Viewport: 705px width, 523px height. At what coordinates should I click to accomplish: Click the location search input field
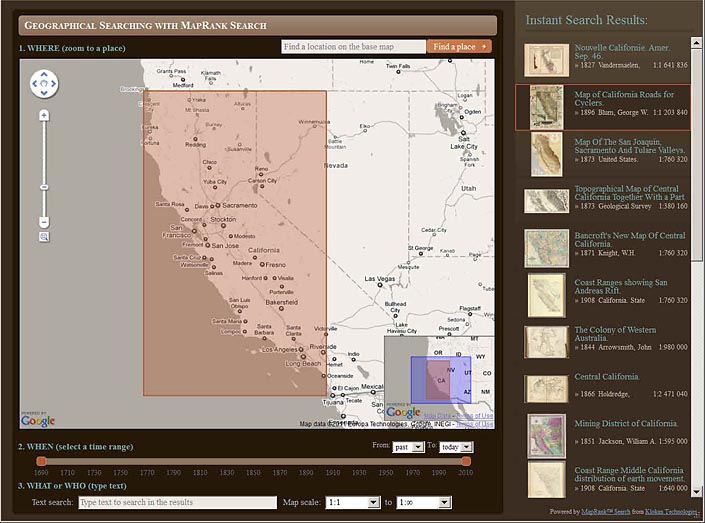pyautogui.click(x=353, y=46)
